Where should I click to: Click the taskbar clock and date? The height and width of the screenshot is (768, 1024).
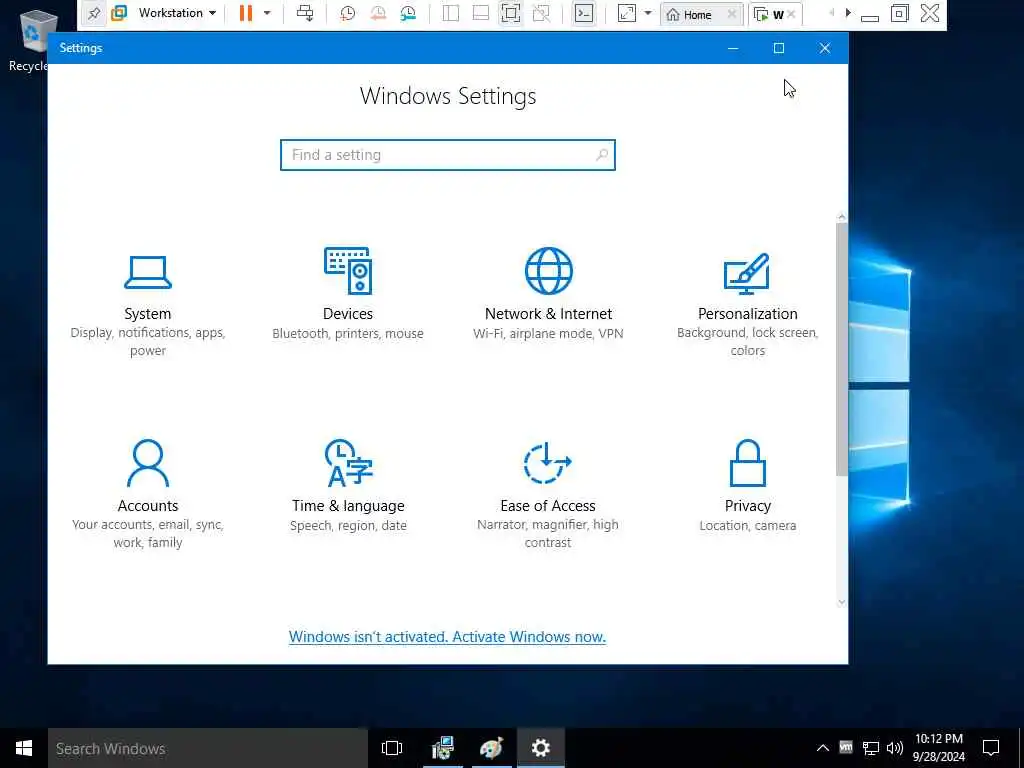(x=938, y=748)
